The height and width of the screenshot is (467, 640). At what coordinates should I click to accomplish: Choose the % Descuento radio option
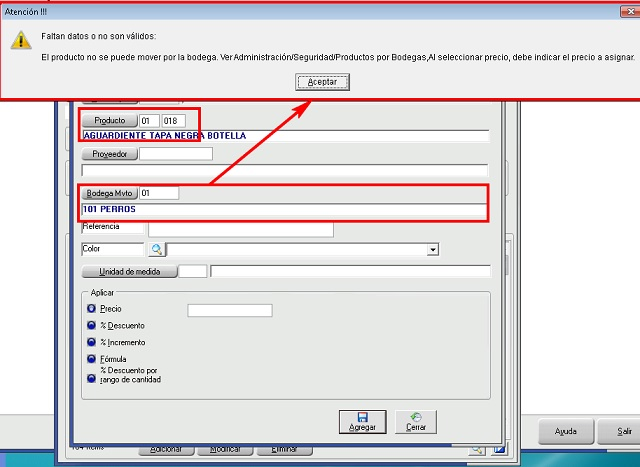click(92, 326)
